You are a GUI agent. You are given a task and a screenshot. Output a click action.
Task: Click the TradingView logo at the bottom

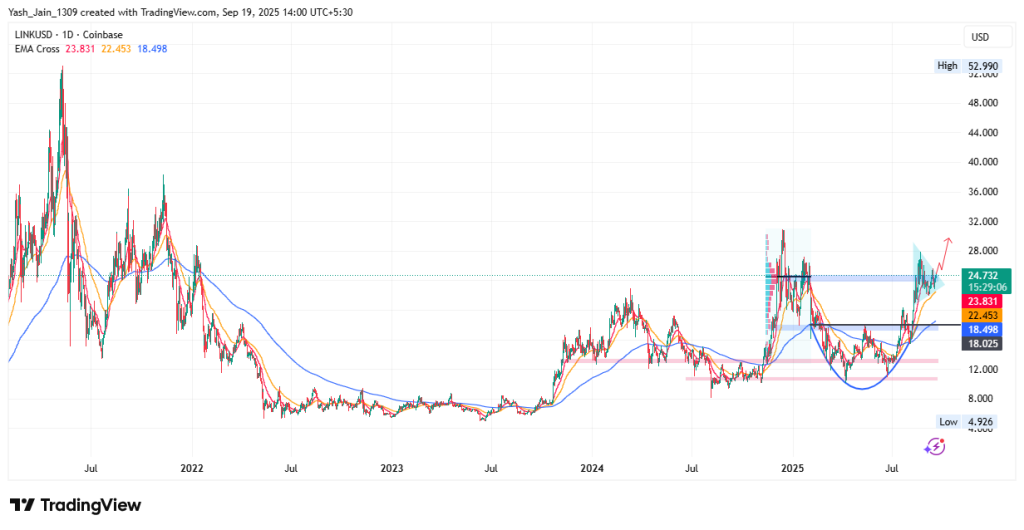pos(76,505)
